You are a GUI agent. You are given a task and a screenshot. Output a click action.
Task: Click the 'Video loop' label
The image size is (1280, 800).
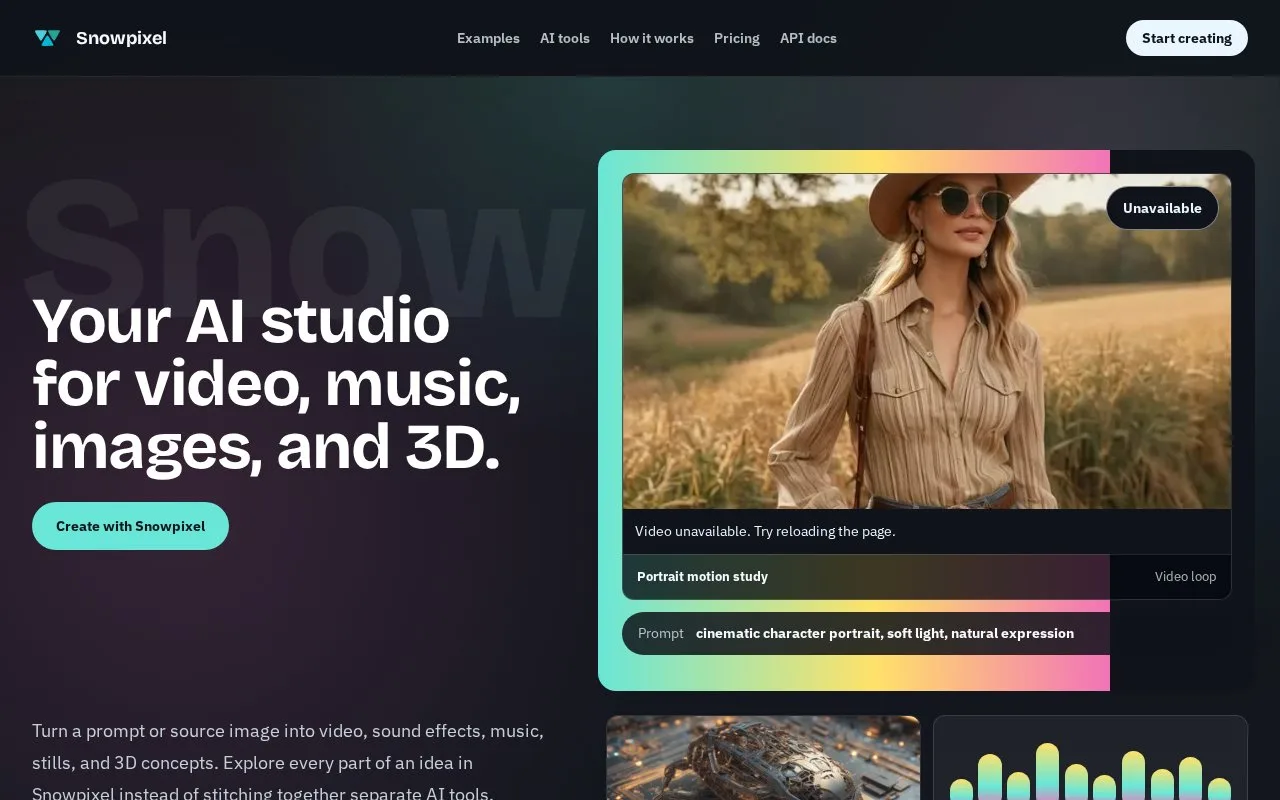(x=1185, y=576)
